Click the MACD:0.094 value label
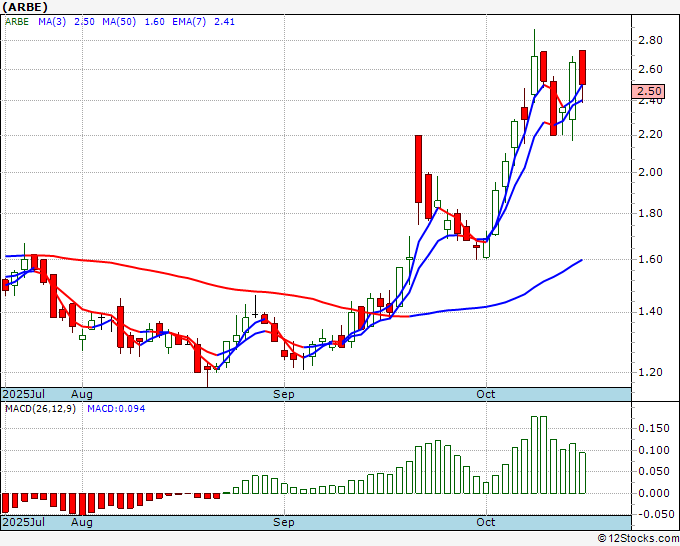The width and height of the screenshot is (680, 546). point(116,409)
